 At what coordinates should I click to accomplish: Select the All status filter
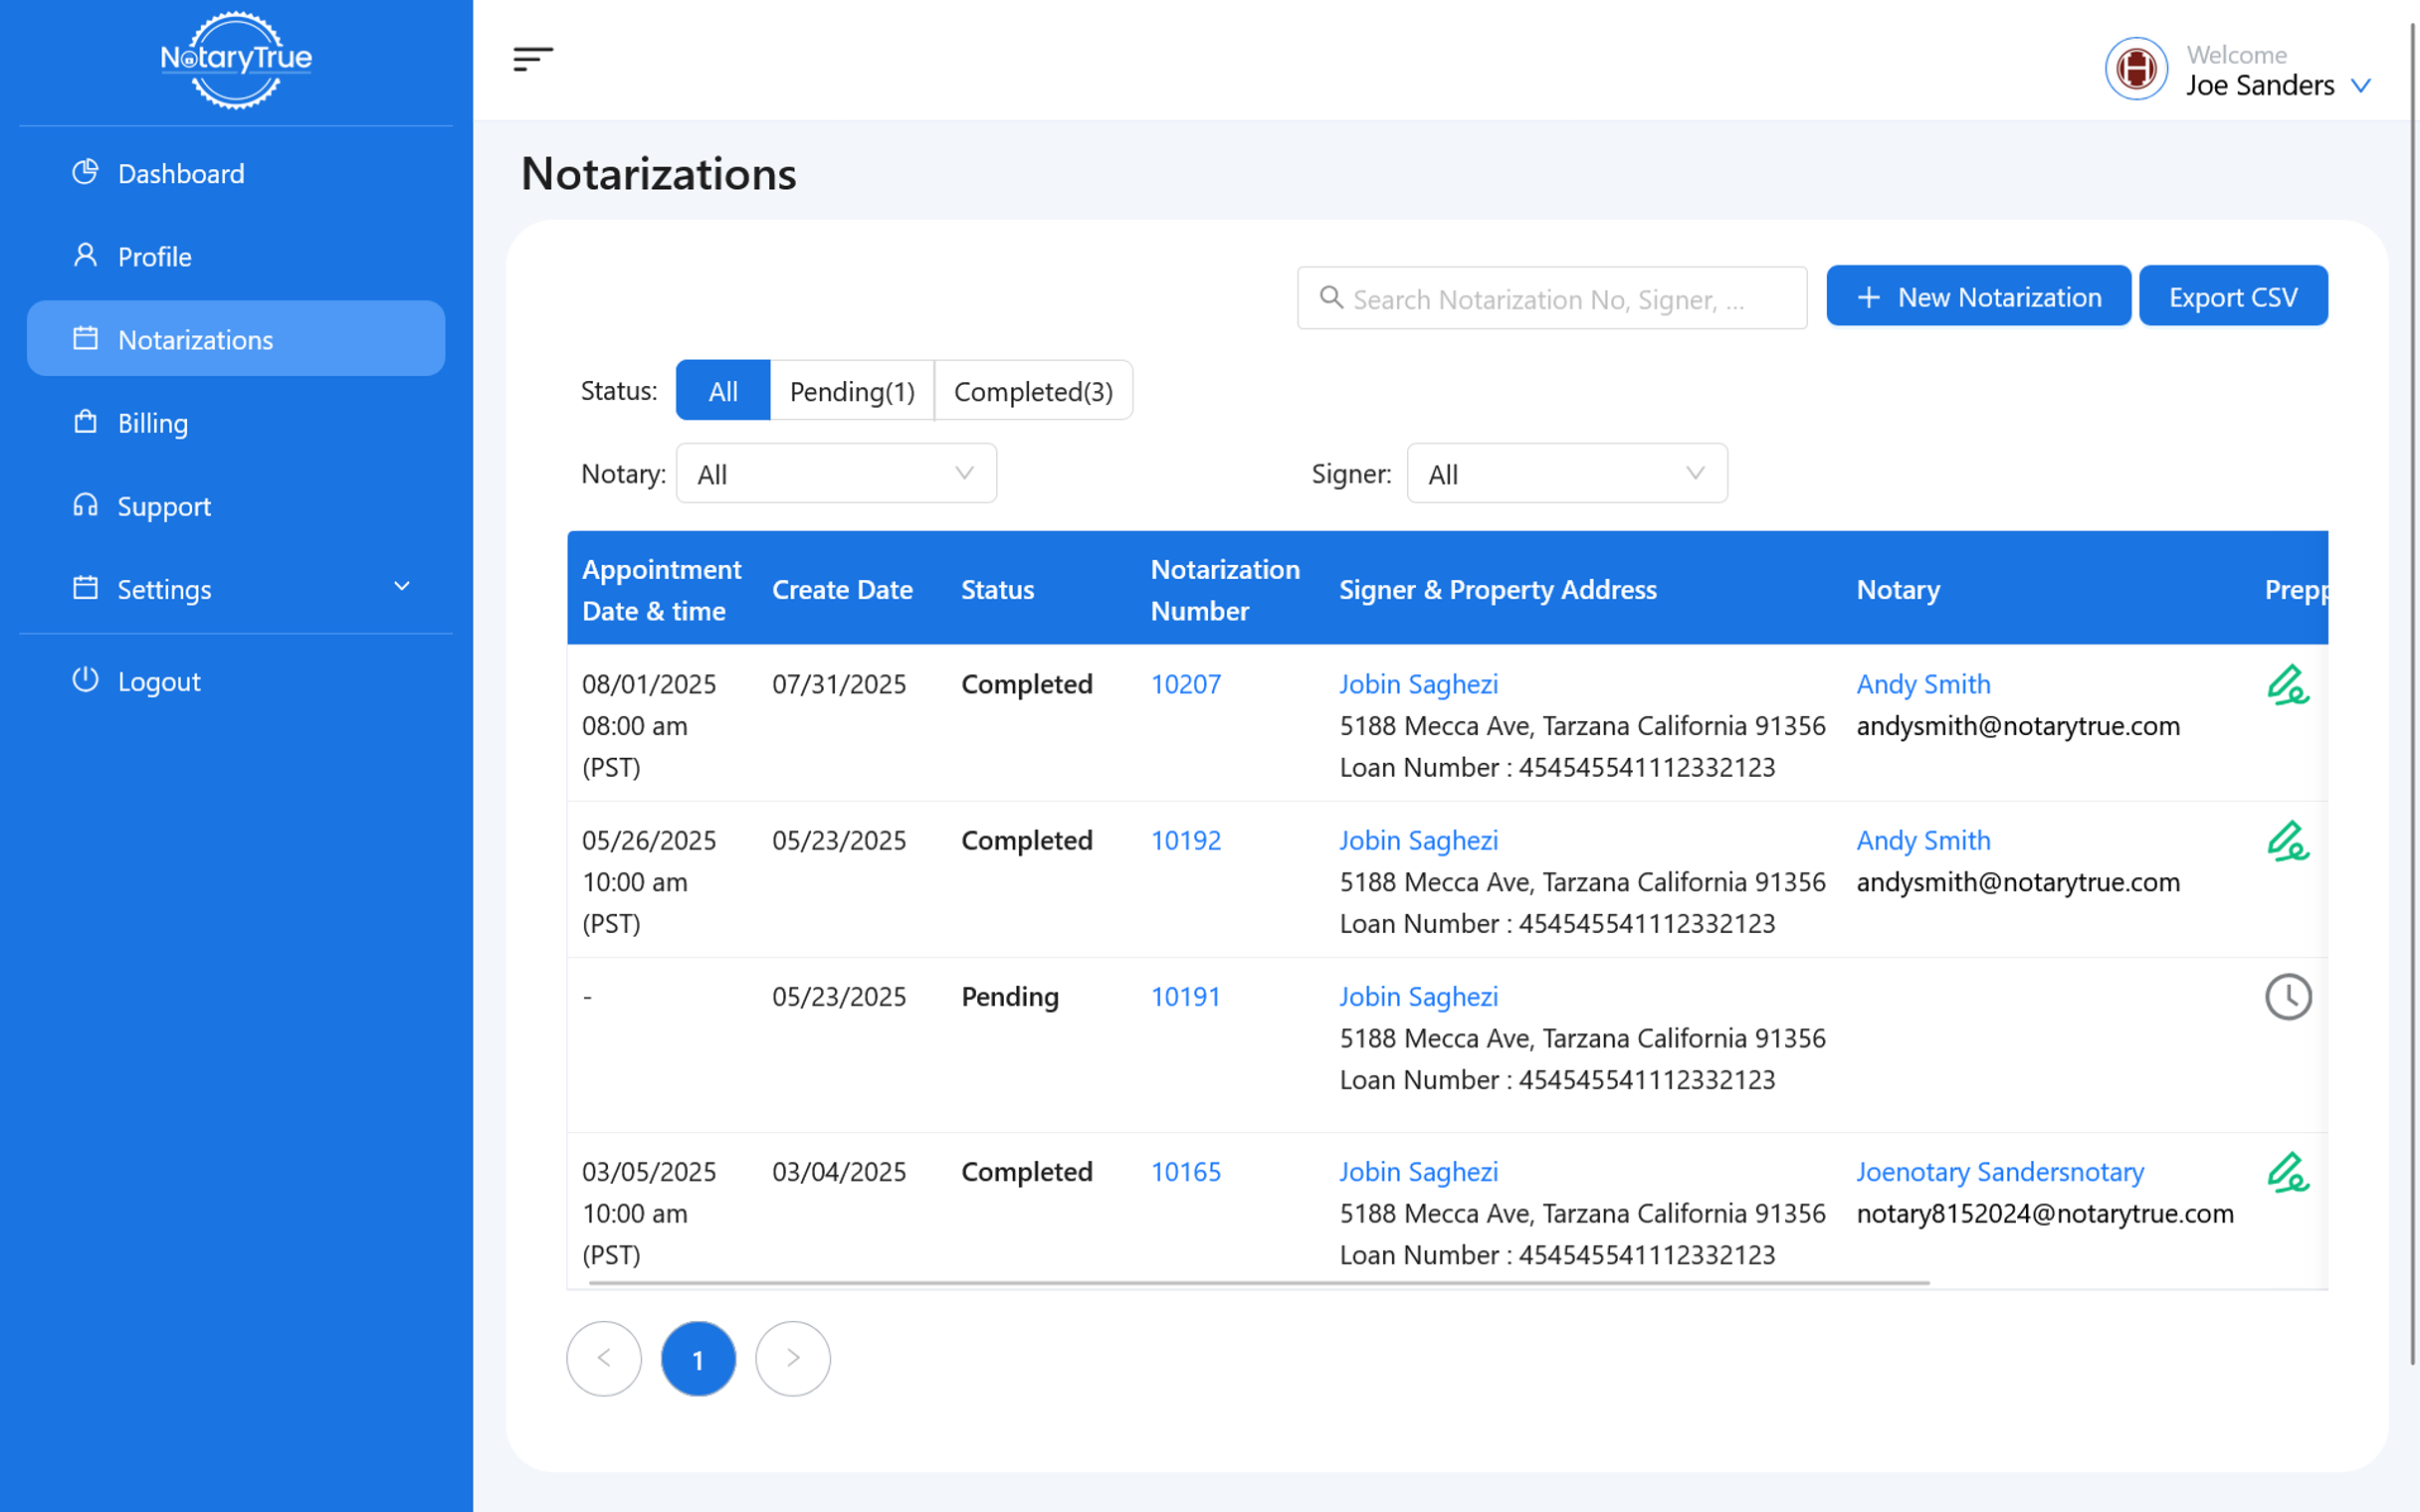(x=722, y=391)
